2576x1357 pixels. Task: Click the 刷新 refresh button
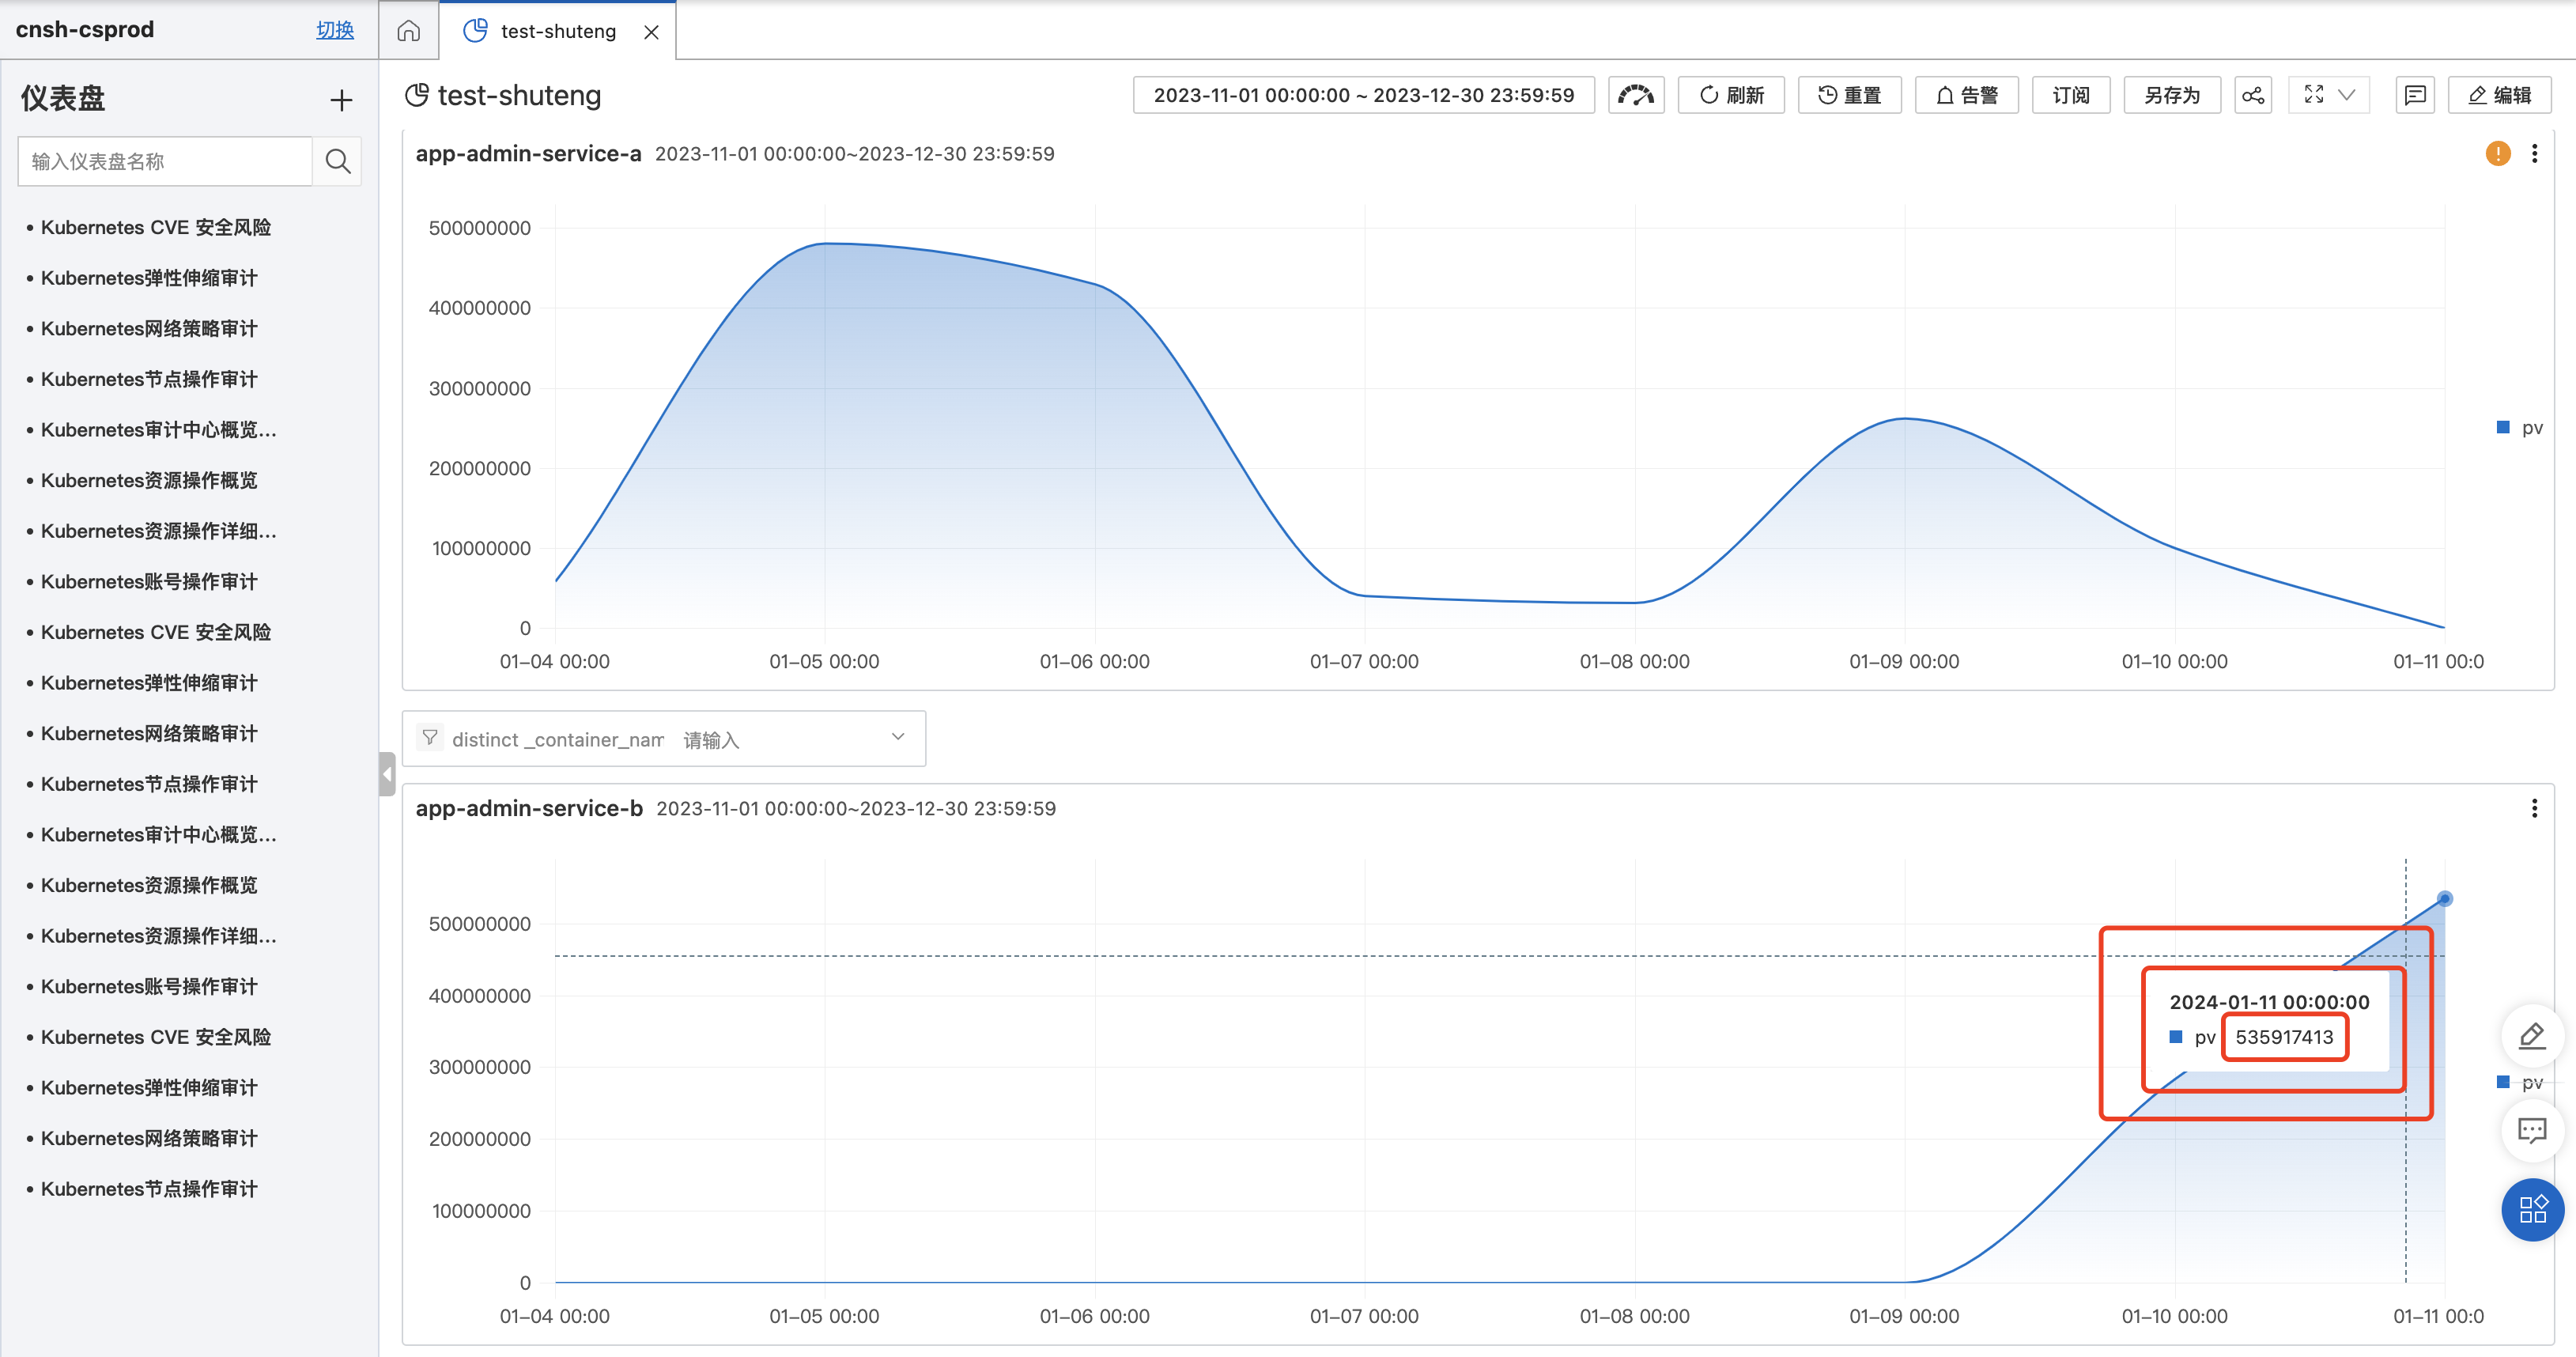(x=1731, y=95)
